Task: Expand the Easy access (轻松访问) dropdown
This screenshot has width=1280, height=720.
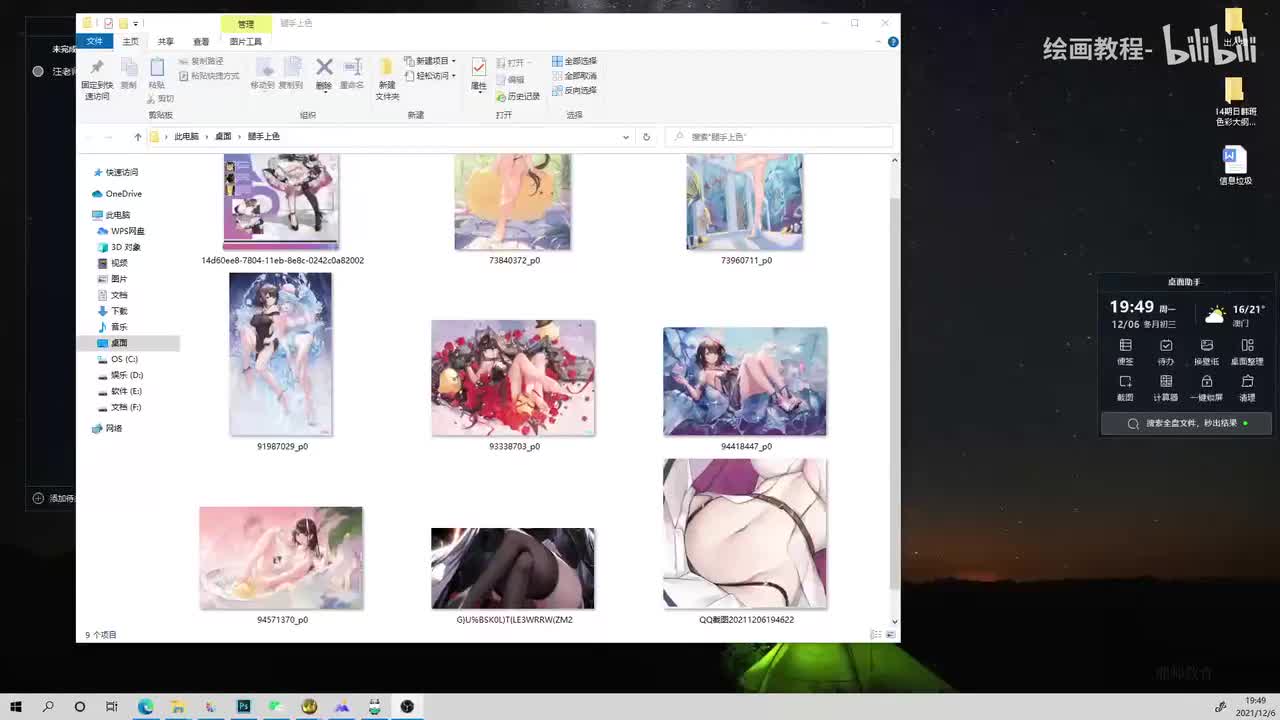Action: click(430, 76)
